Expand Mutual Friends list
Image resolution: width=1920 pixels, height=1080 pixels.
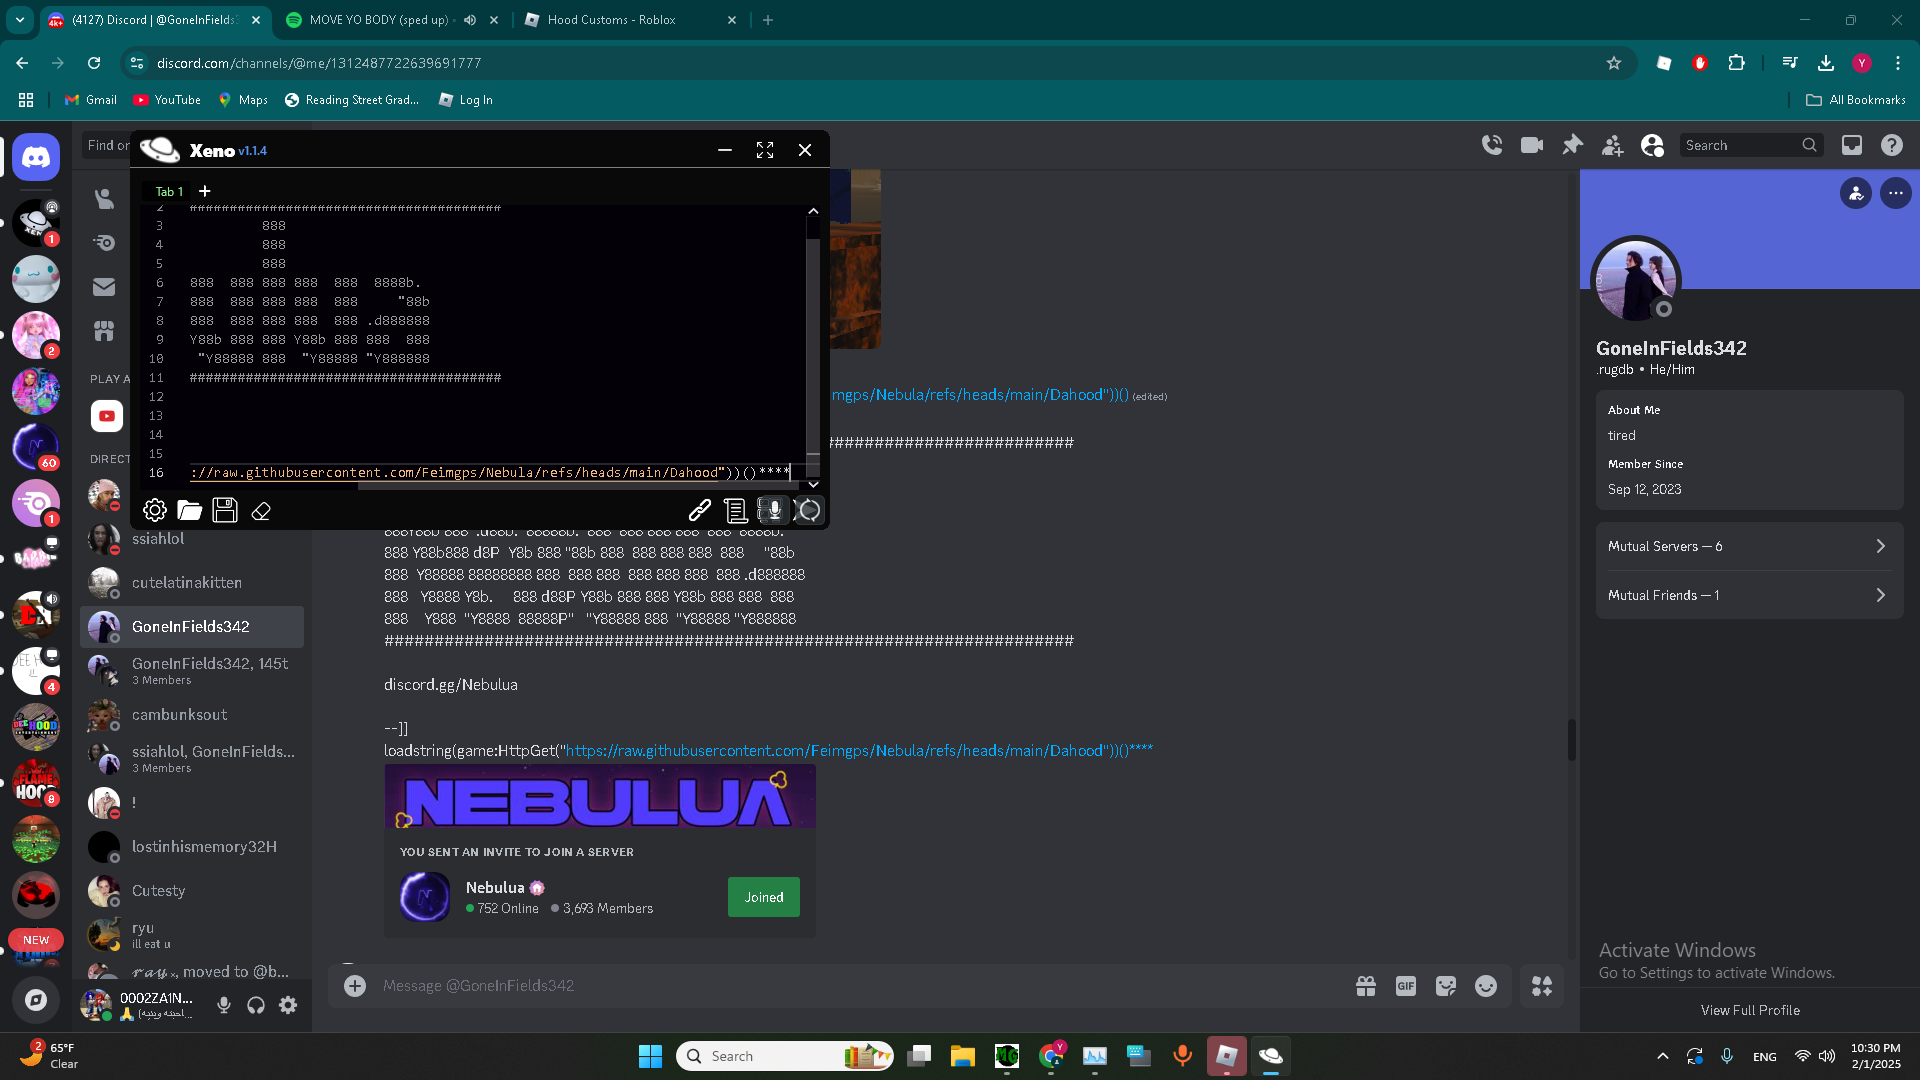[1748, 595]
